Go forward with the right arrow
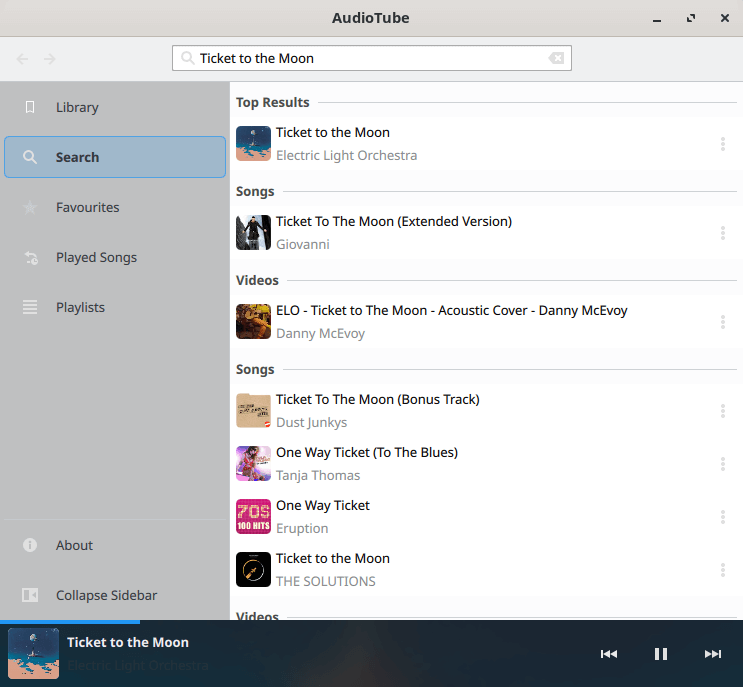 (49, 59)
